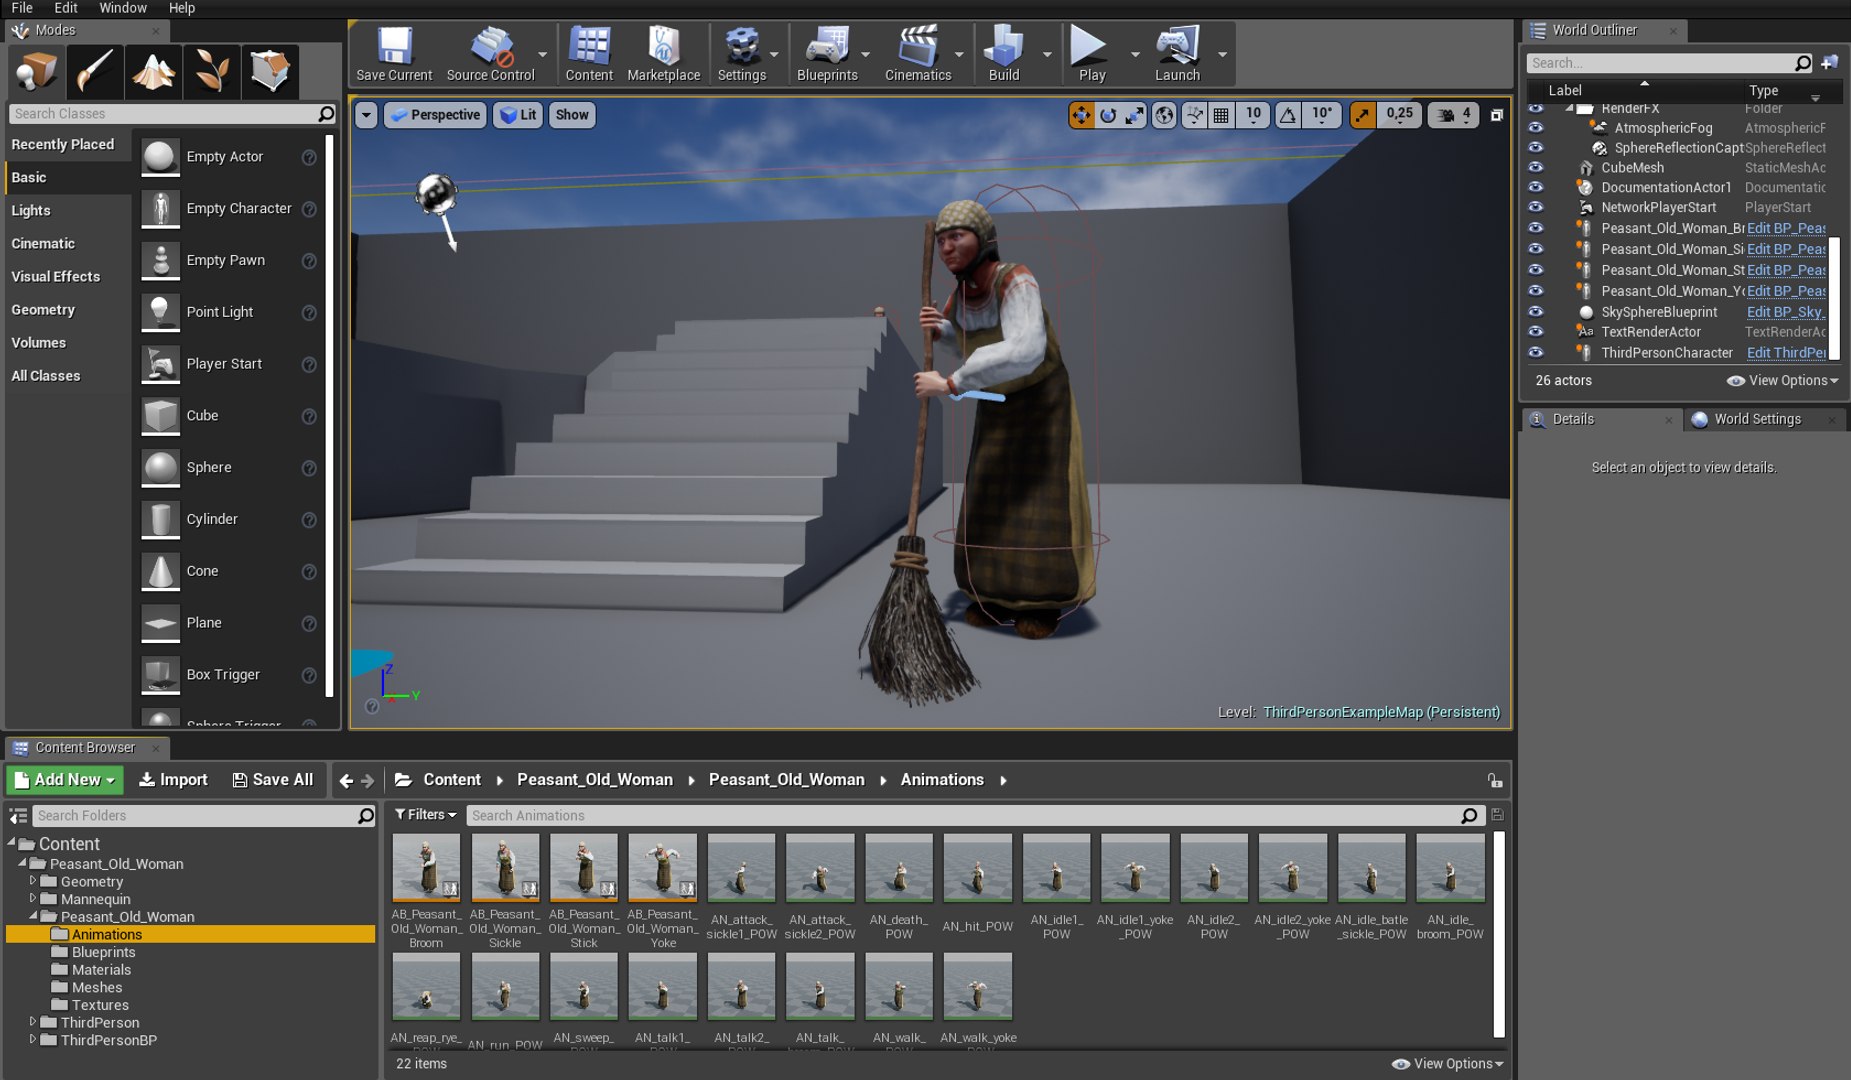Screen dimensions: 1851x1080
Task: Expand the Geometry folder in tree
Action: (x=33, y=881)
